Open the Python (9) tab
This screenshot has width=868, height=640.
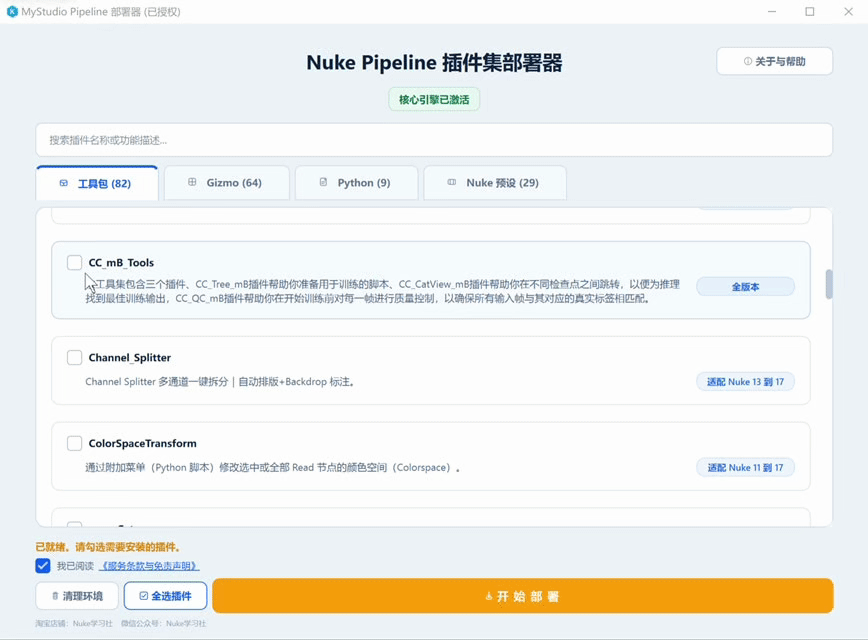tap(356, 183)
